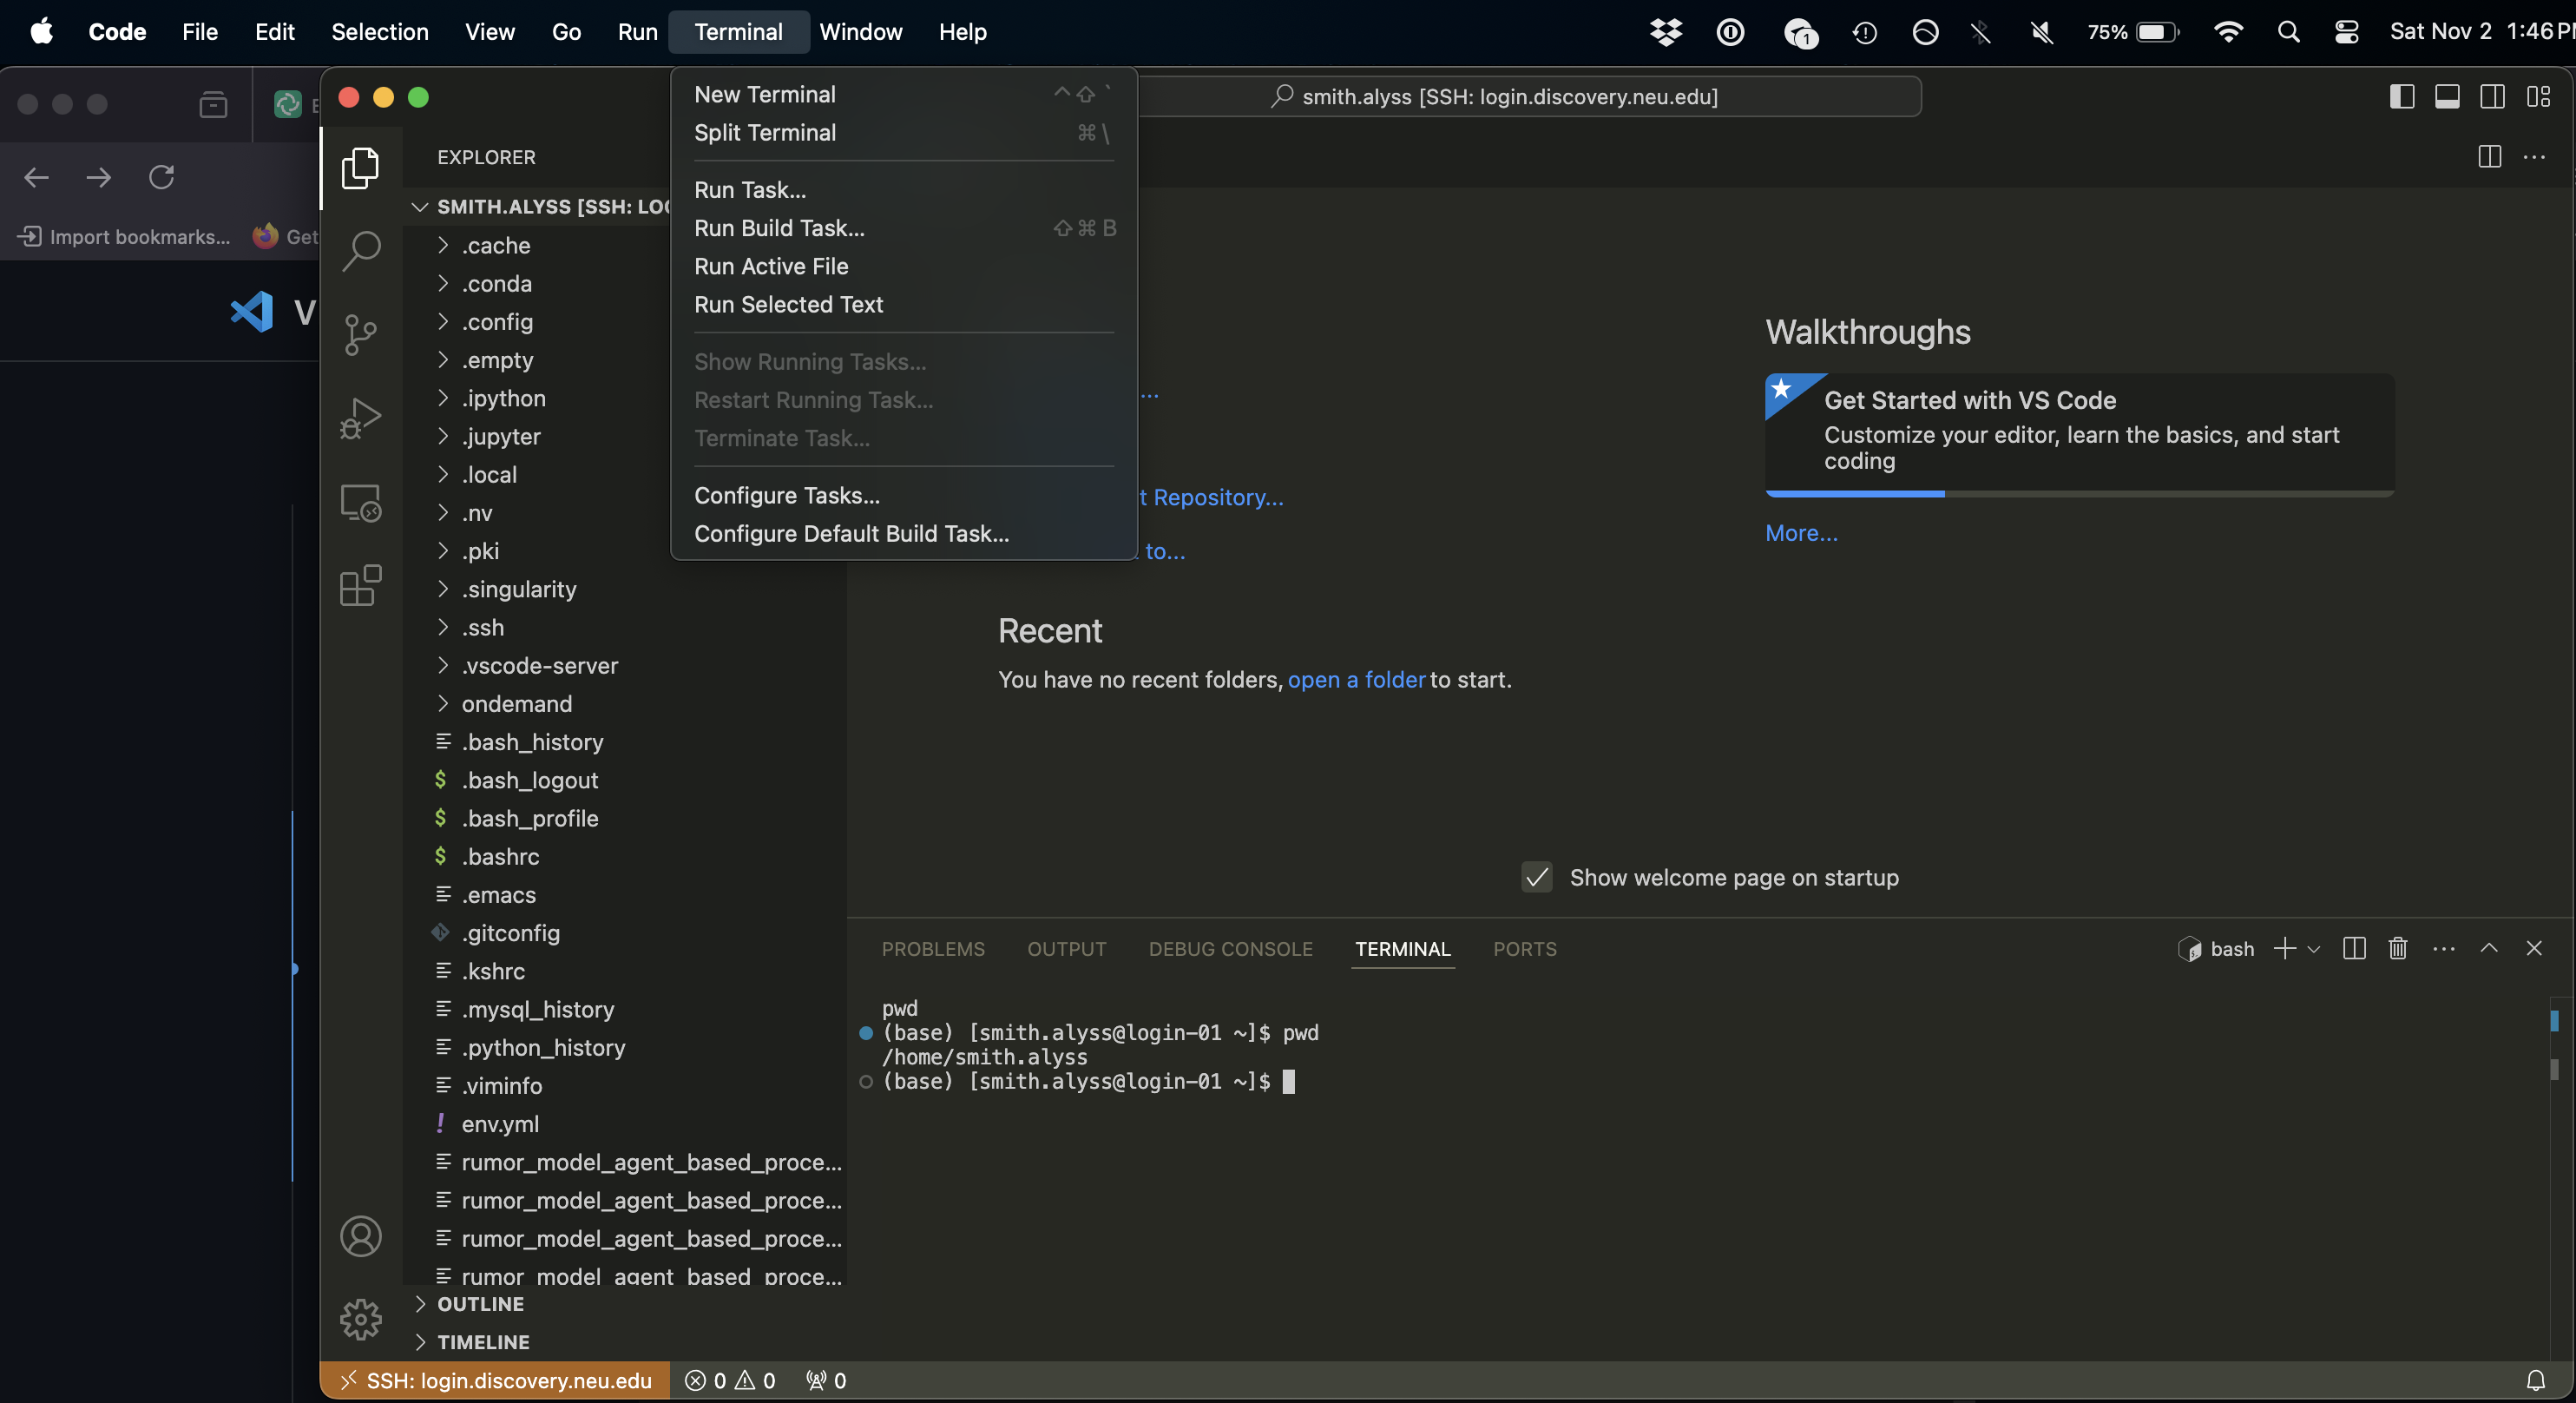The width and height of the screenshot is (2576, 1403).
Task: Open the Run and Debug view
Action: [360, 418]
